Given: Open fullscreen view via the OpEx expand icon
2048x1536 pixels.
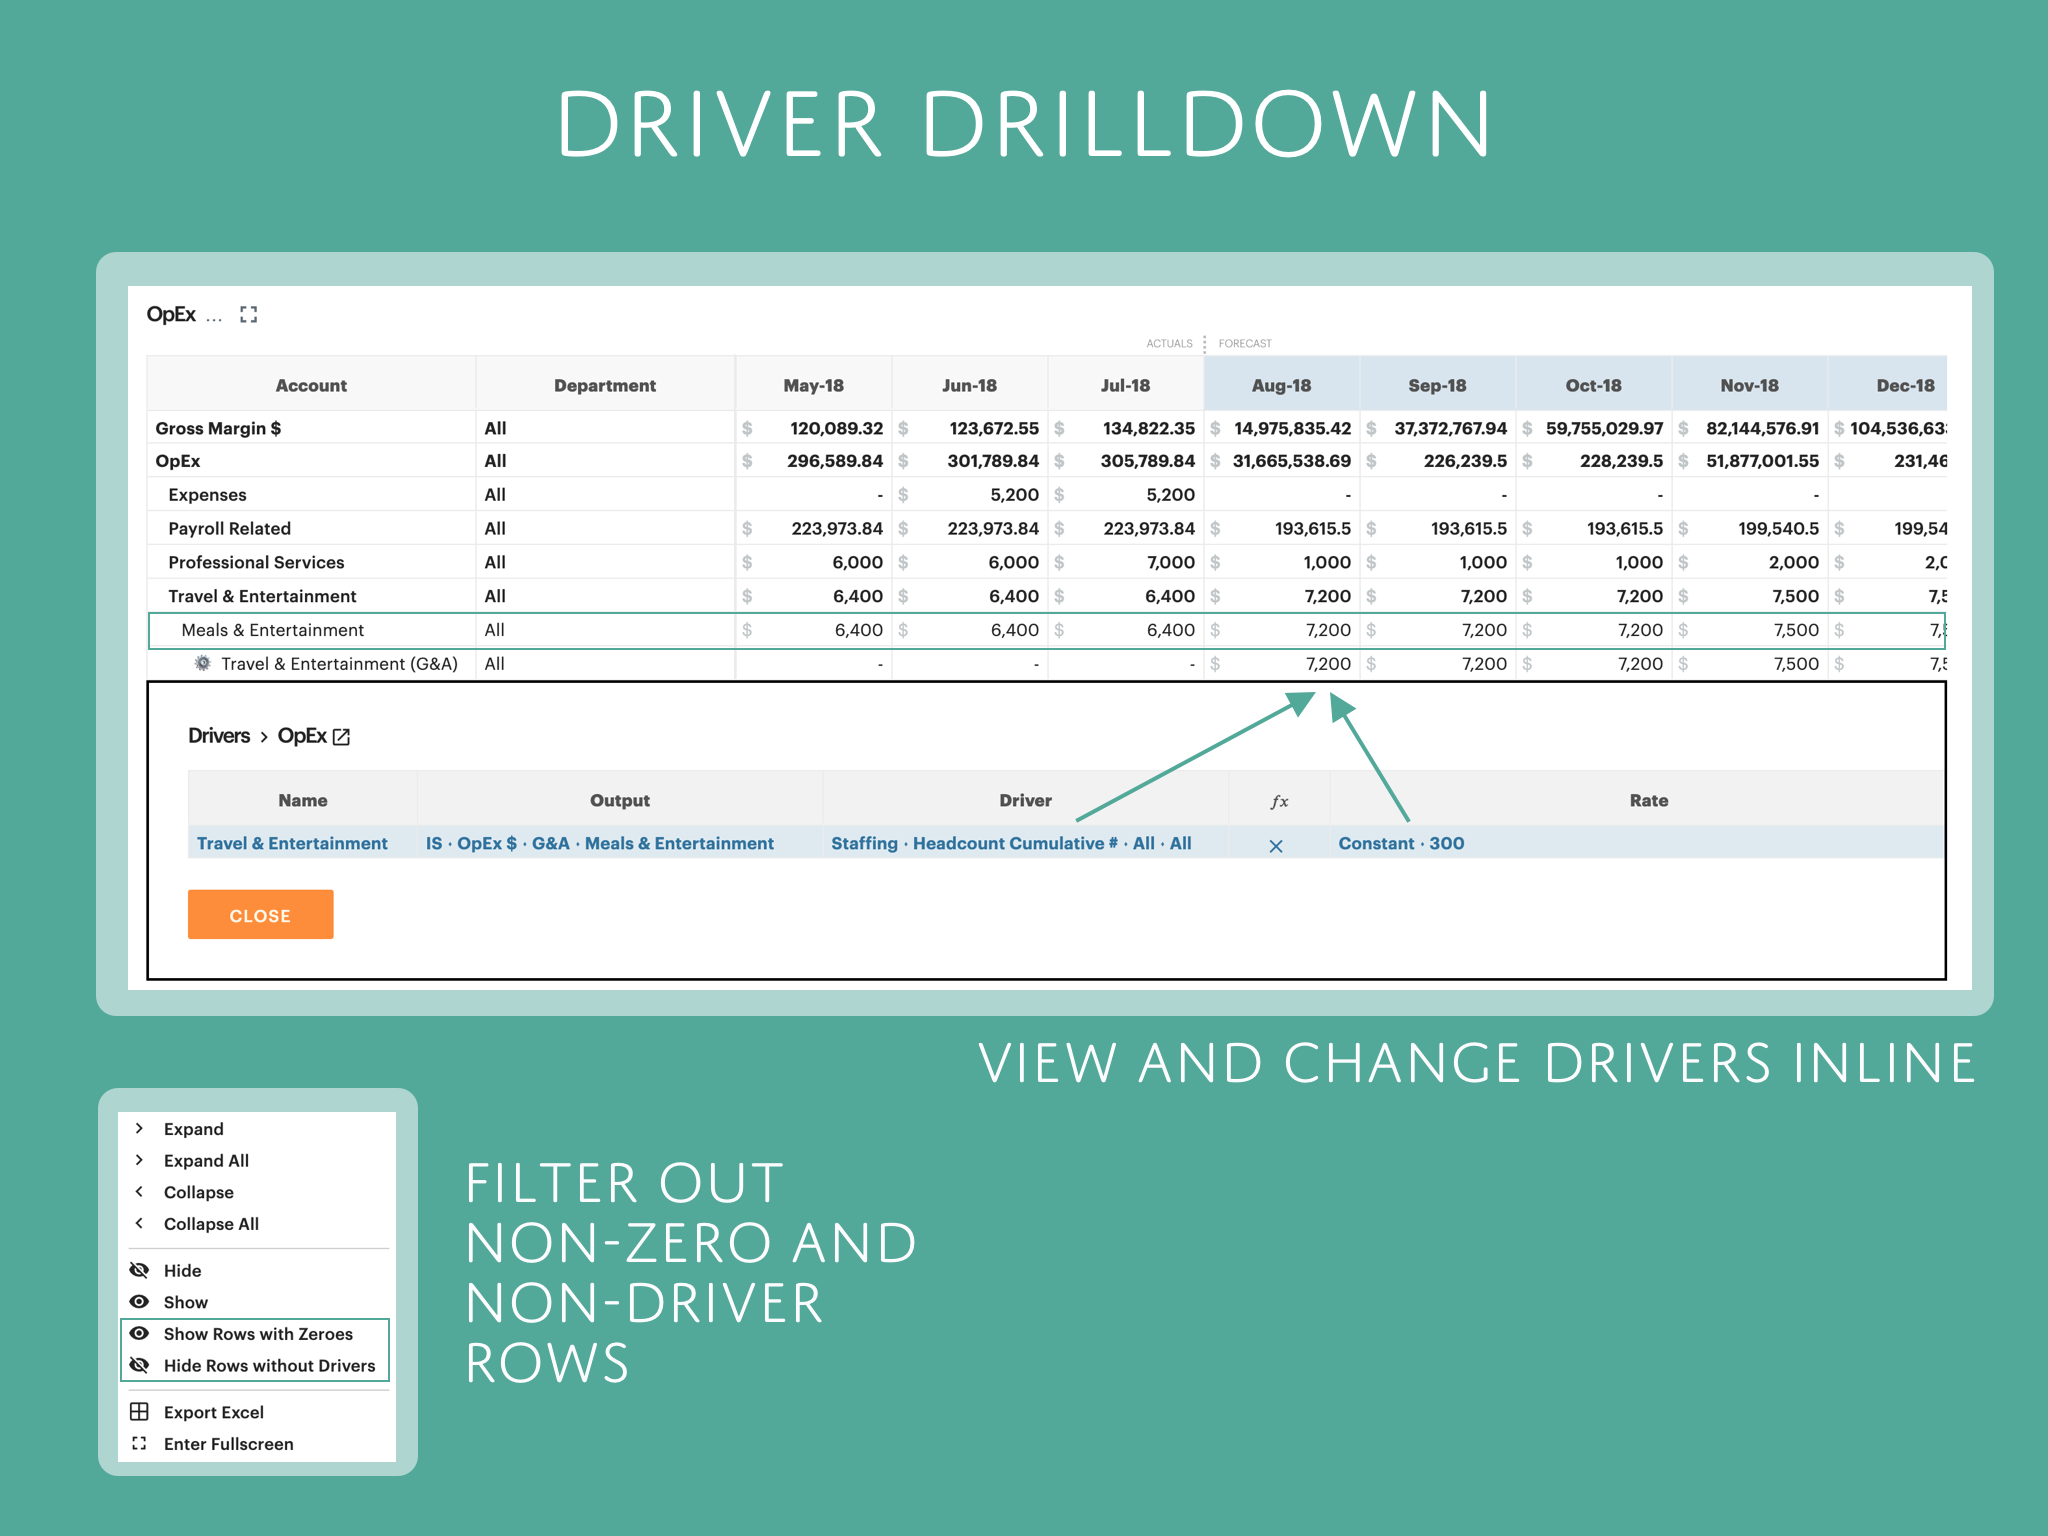Looking at the screenshot, I should (x=249, y=314).
